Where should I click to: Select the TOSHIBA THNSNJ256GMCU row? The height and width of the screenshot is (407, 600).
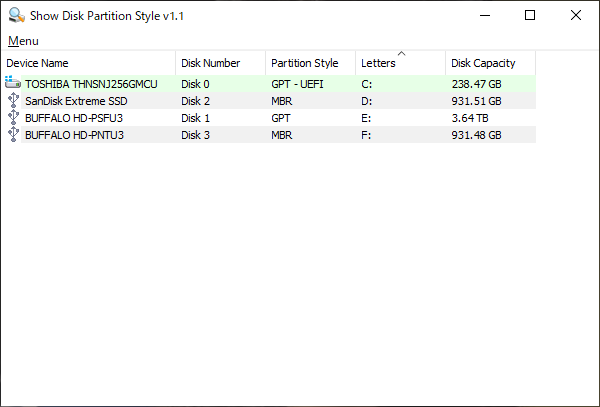(271, 84)
